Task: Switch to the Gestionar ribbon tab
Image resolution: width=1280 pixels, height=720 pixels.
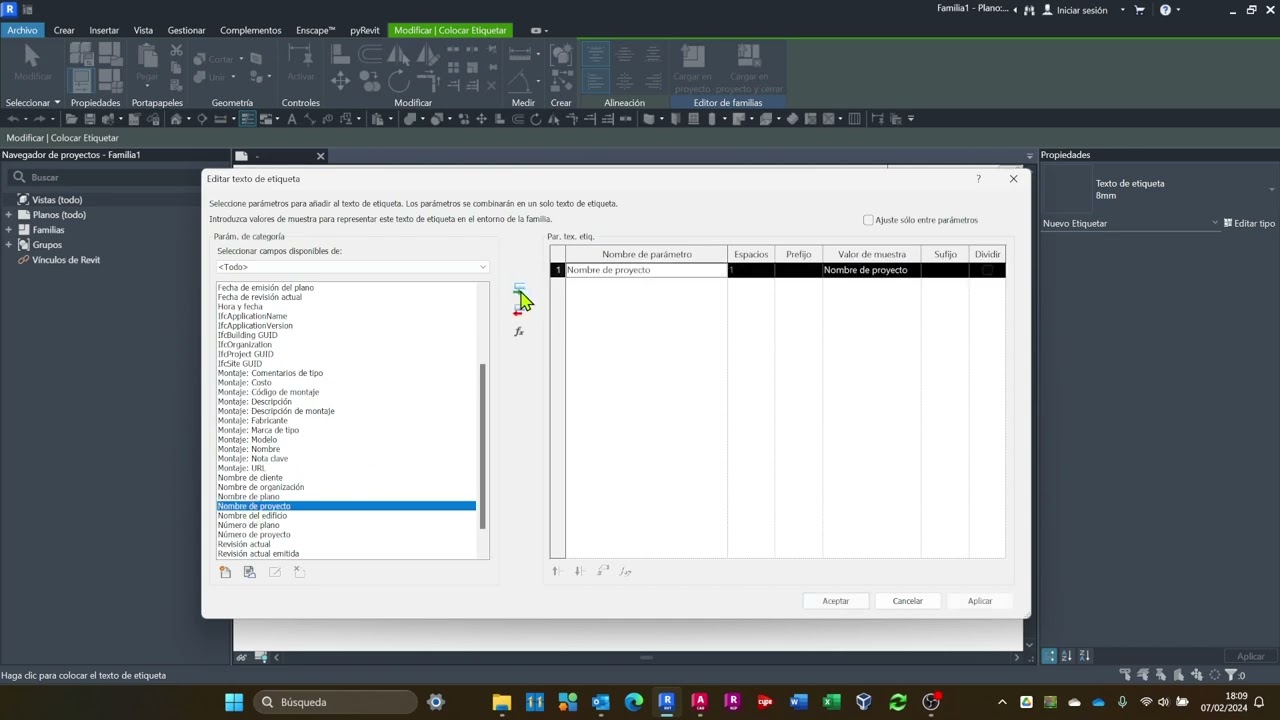Action: coord(186,30)
